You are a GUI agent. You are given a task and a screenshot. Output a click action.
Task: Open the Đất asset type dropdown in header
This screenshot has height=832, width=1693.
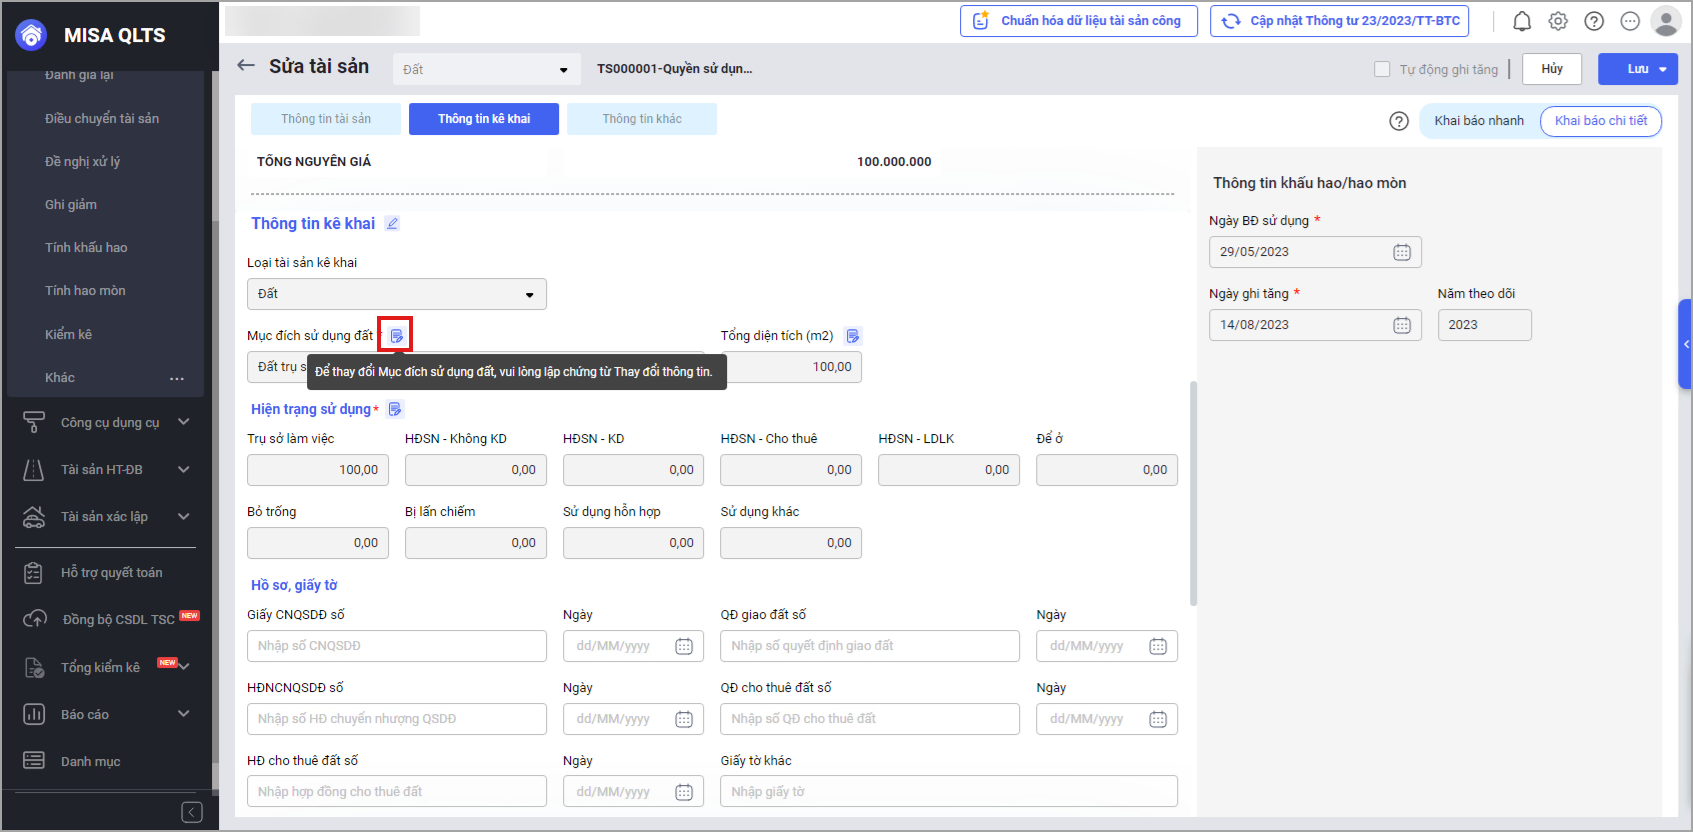pyautogui.click(x=486, y=69)
